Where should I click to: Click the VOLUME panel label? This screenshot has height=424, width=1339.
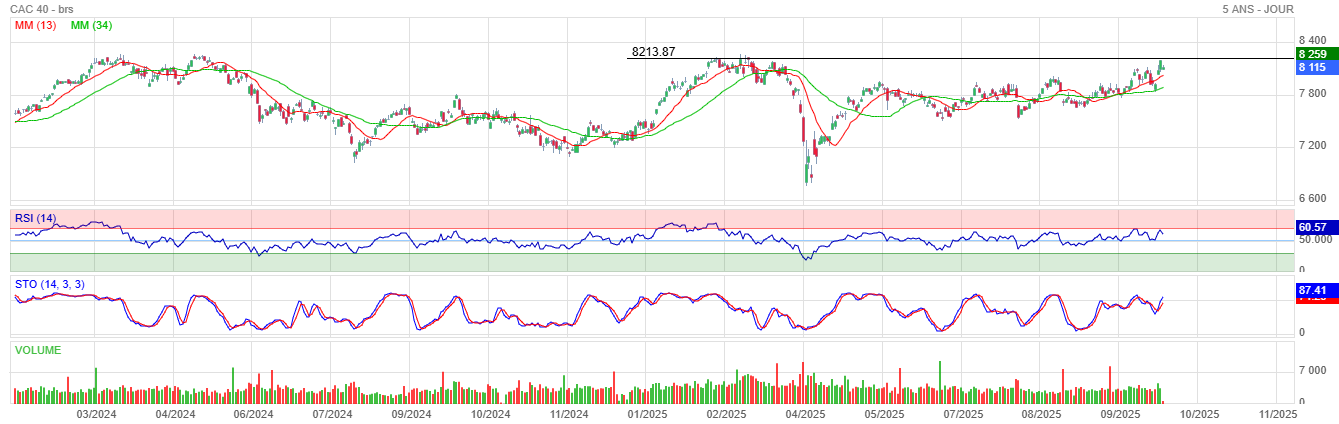(x=38, y=350)
